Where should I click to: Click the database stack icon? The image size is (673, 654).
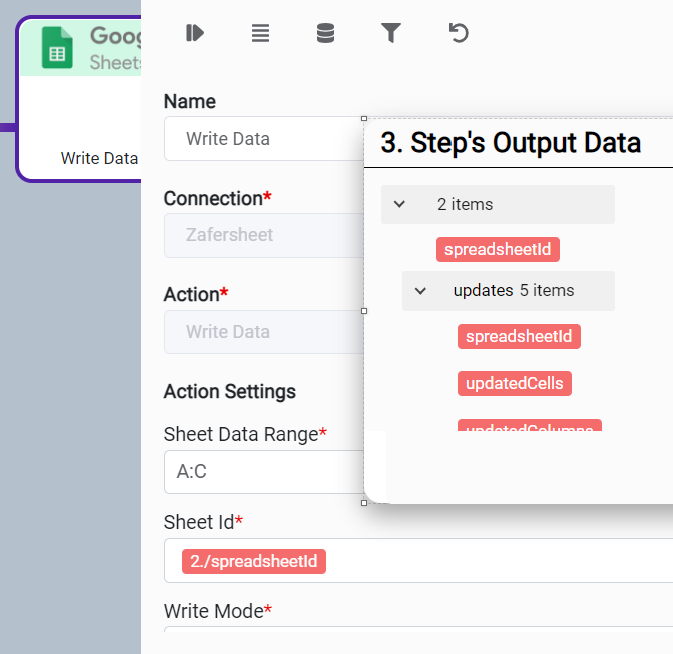(x=325, y=33)
